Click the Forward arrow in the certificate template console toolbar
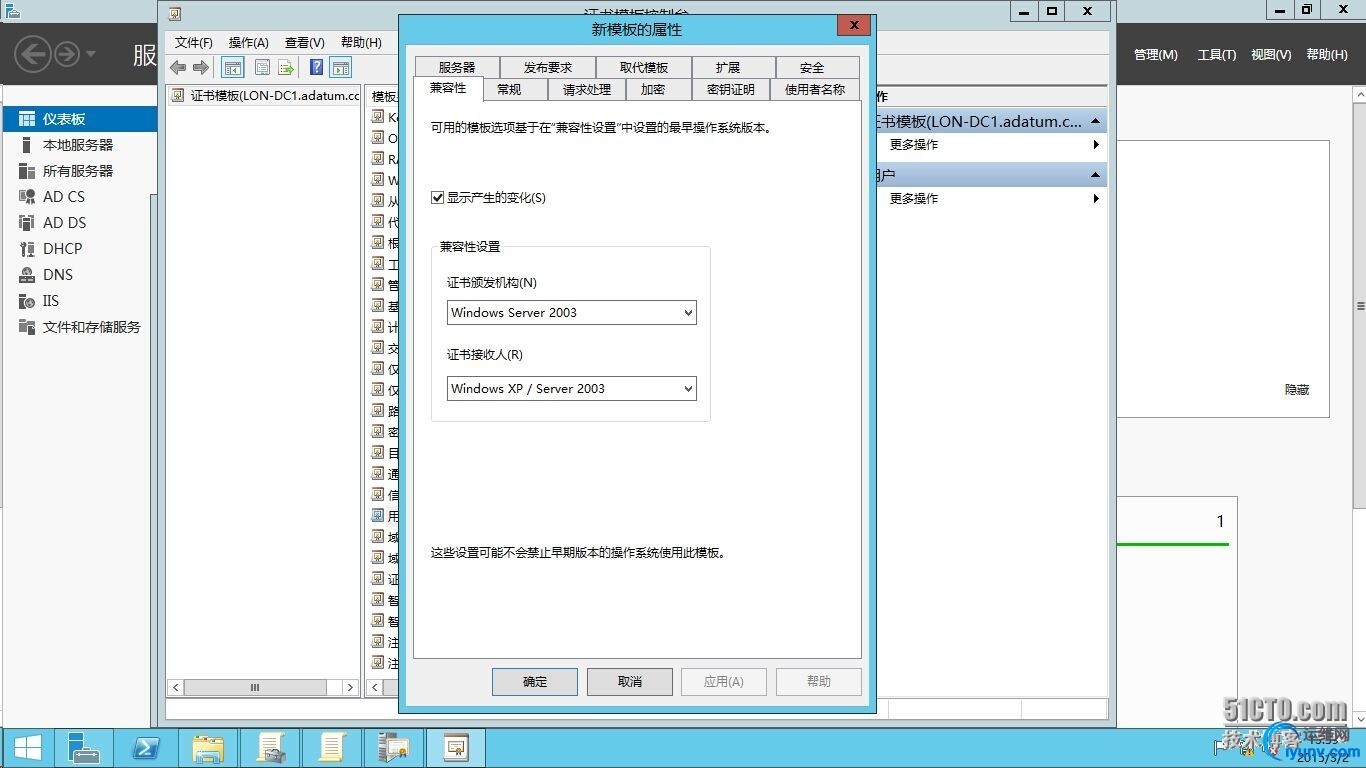The width and height of the screenshot is (1366, 768). coord(200,68)
